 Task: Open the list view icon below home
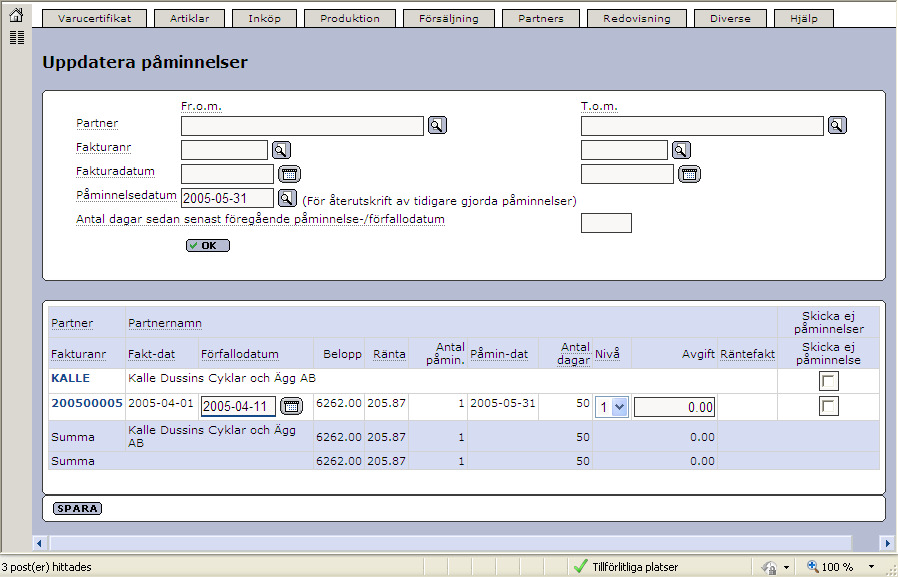[x=17, y=38]
